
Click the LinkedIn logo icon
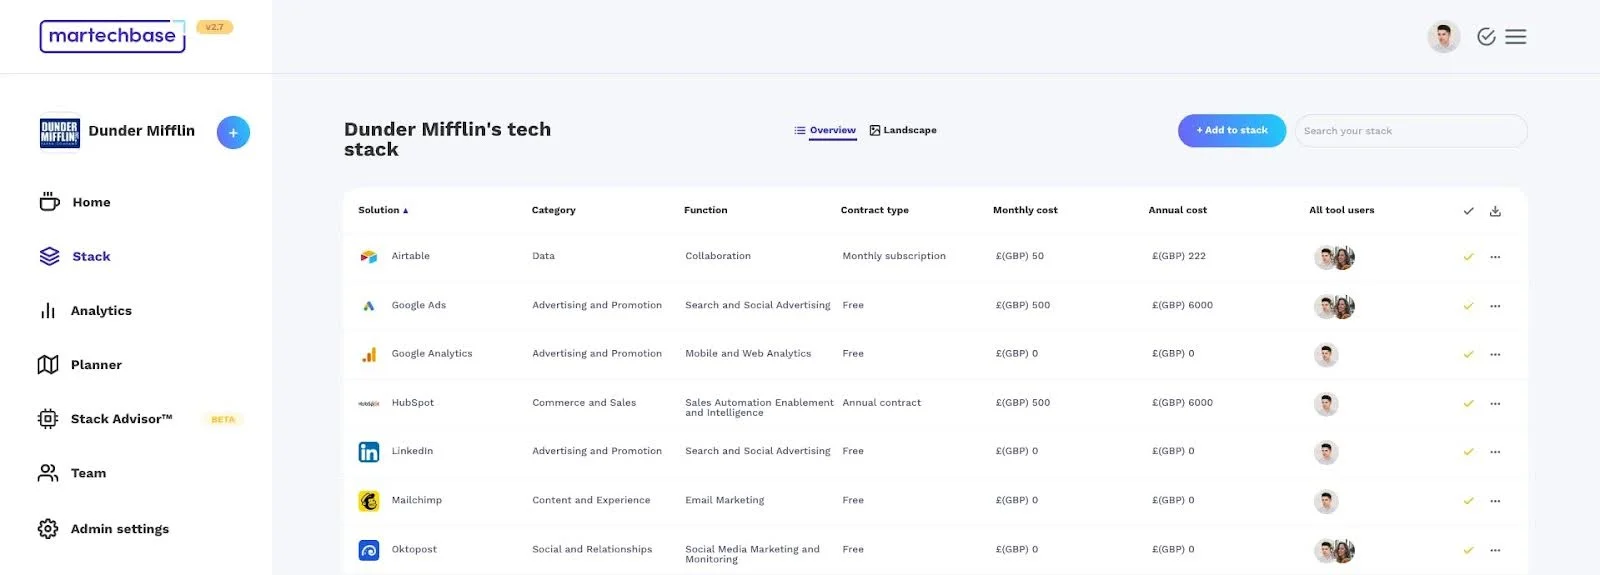point(369,452)
